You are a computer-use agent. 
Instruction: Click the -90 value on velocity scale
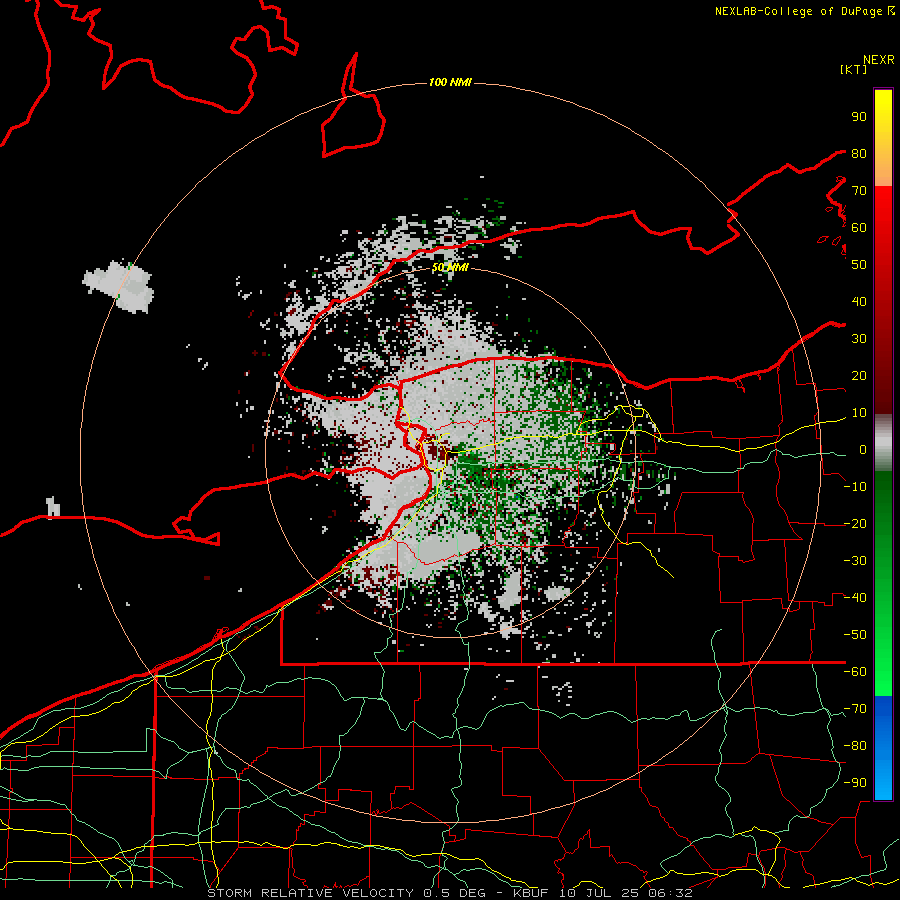pos(855,783)
